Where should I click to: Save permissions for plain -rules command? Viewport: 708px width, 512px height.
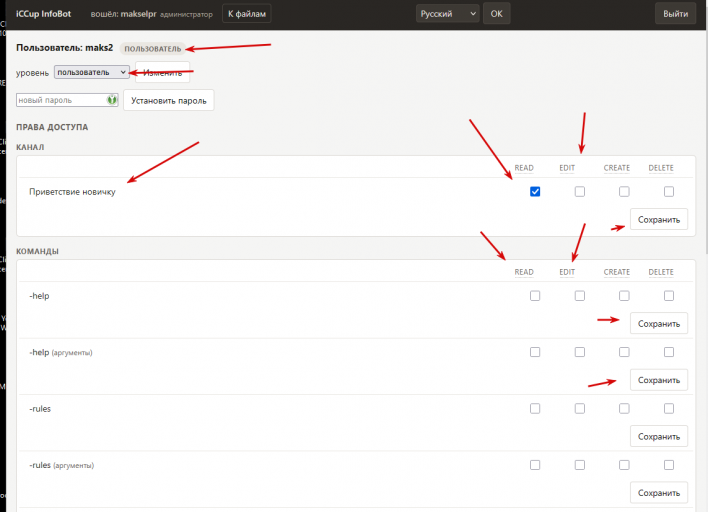pos(659,436)
